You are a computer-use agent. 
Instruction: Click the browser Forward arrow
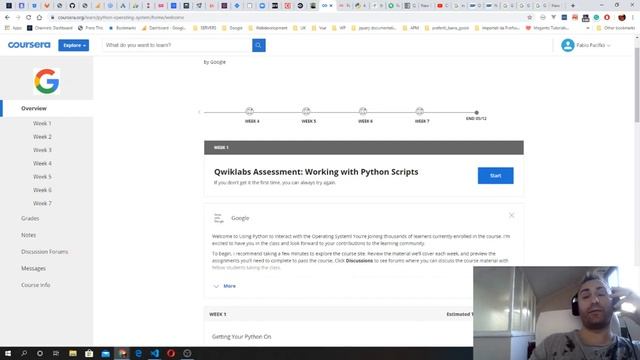tap(18, 18)
